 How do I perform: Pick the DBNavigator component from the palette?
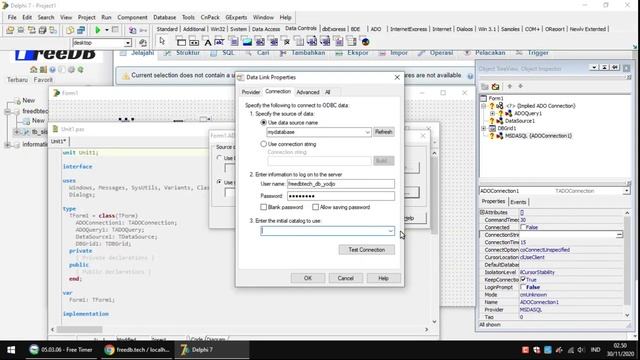click(194, 42)
